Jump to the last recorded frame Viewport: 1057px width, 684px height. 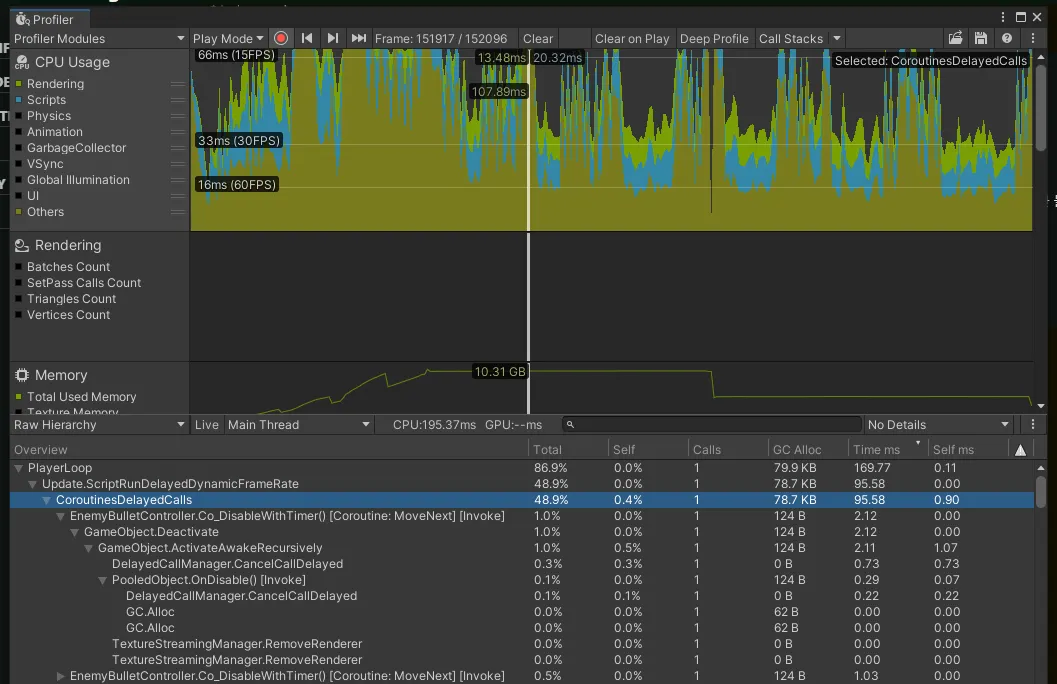click(359, 38)
